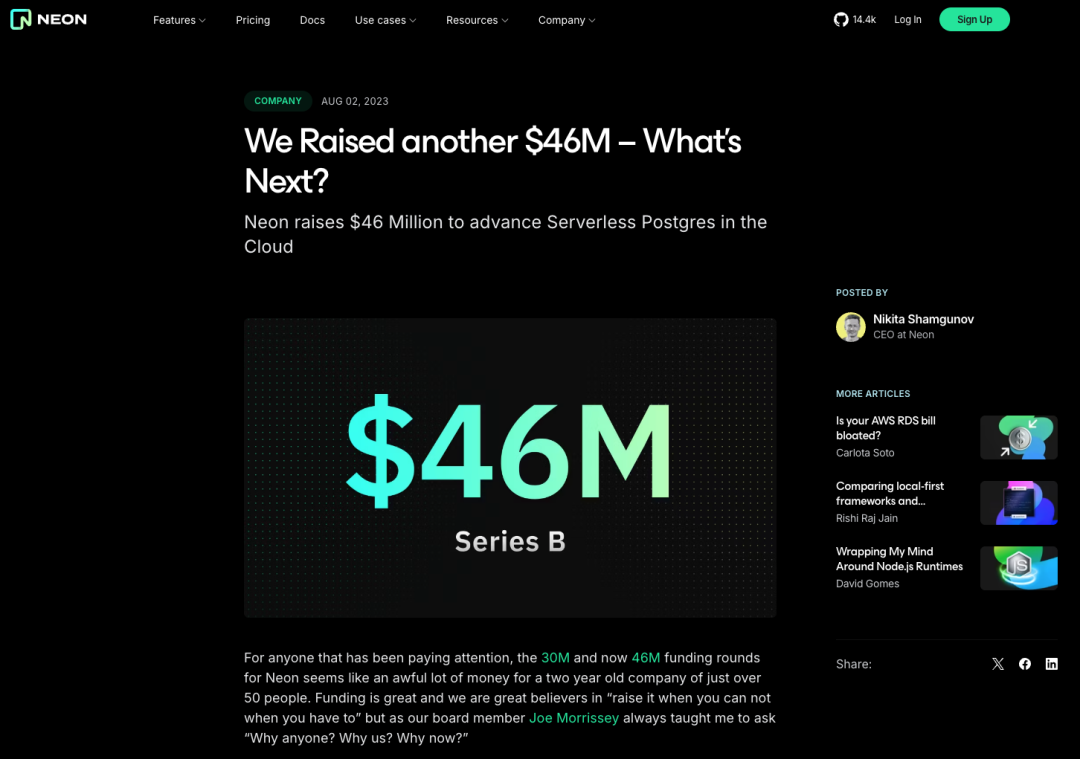Viewport: 1080px width, 759px height.
Task: Click Nikita Shamgunov's author avatar
Action: tap(851, 327)
